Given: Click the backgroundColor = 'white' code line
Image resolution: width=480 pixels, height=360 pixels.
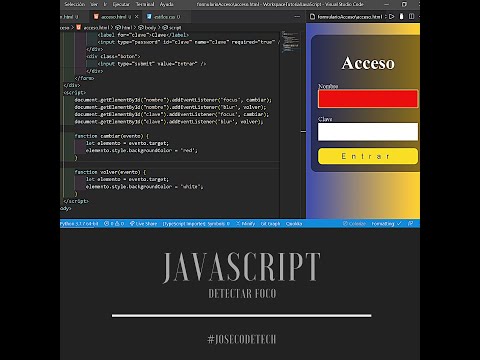Looking at the screenshot, I should tap(144, 187).
